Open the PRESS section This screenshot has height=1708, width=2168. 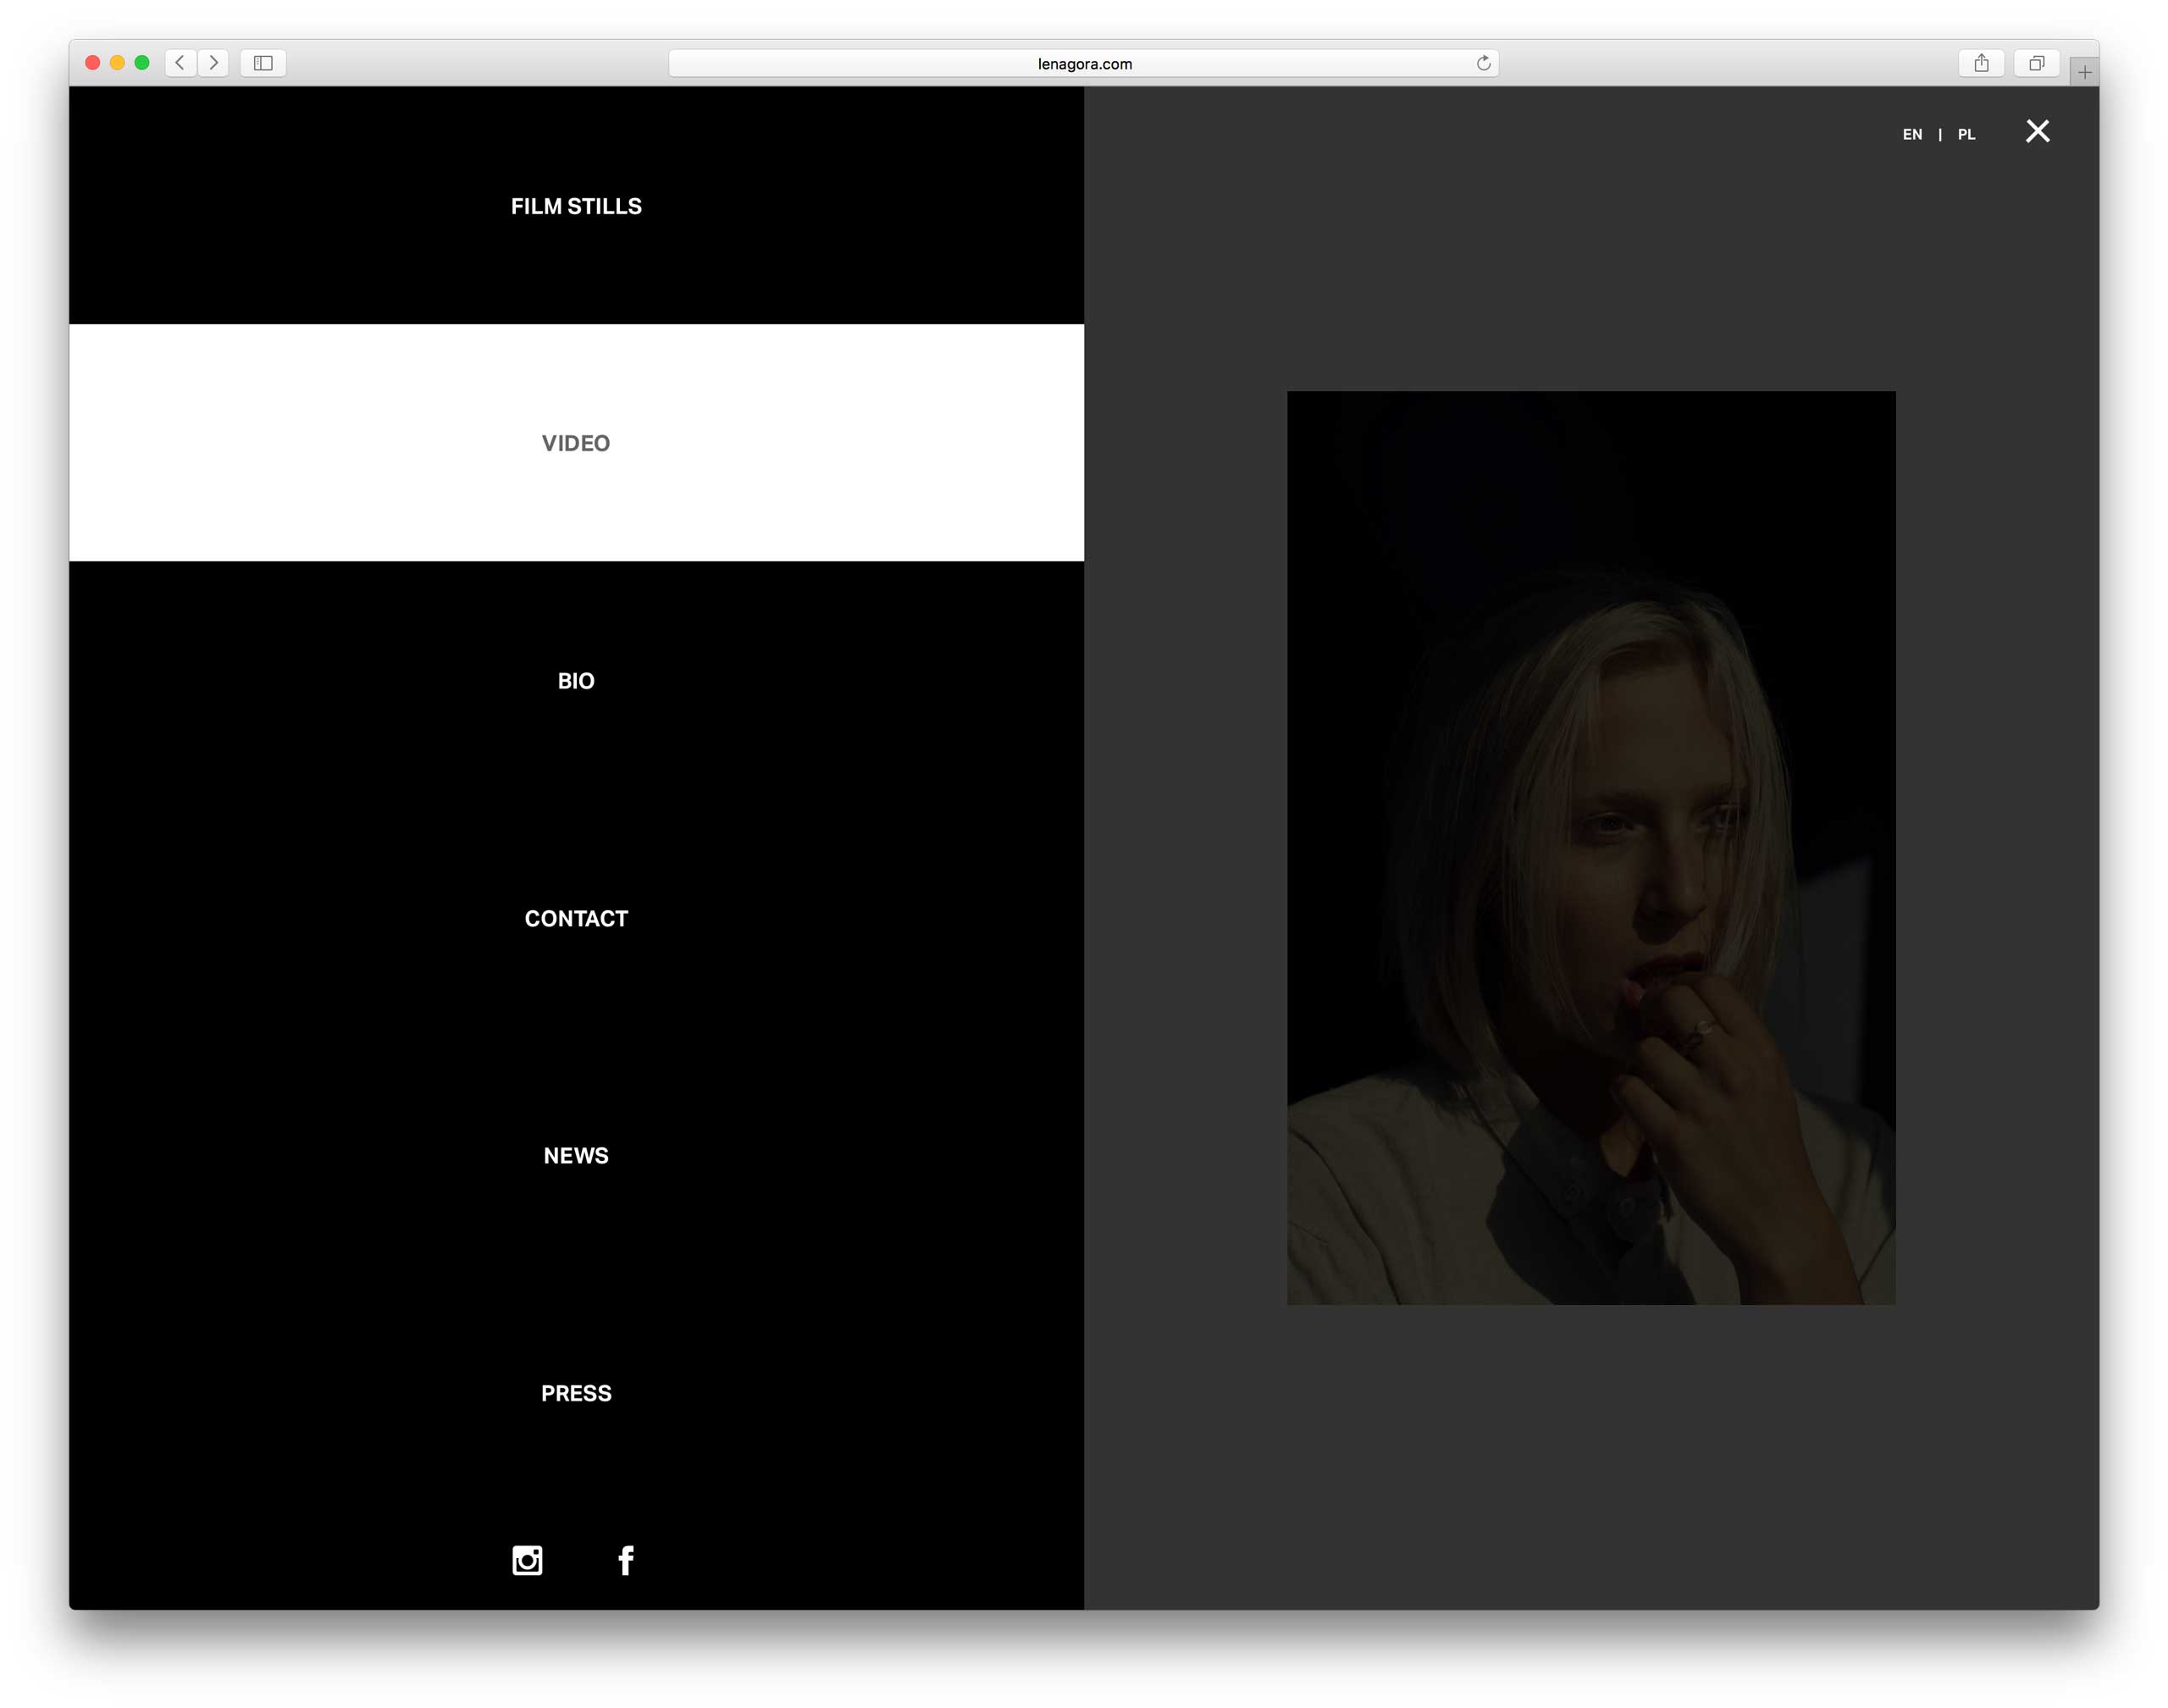tap(576, 1393)
